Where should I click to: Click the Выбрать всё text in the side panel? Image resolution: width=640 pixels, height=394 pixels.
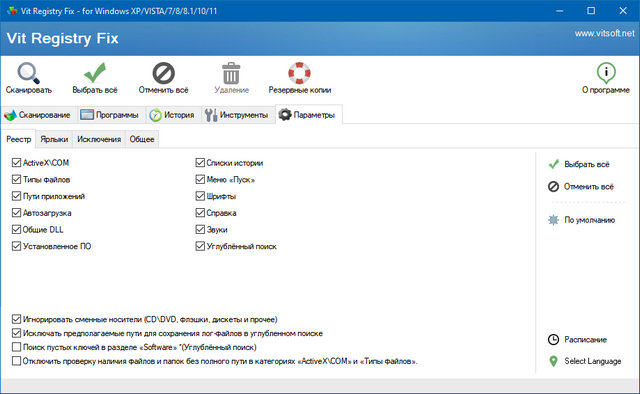click(587, 165)
